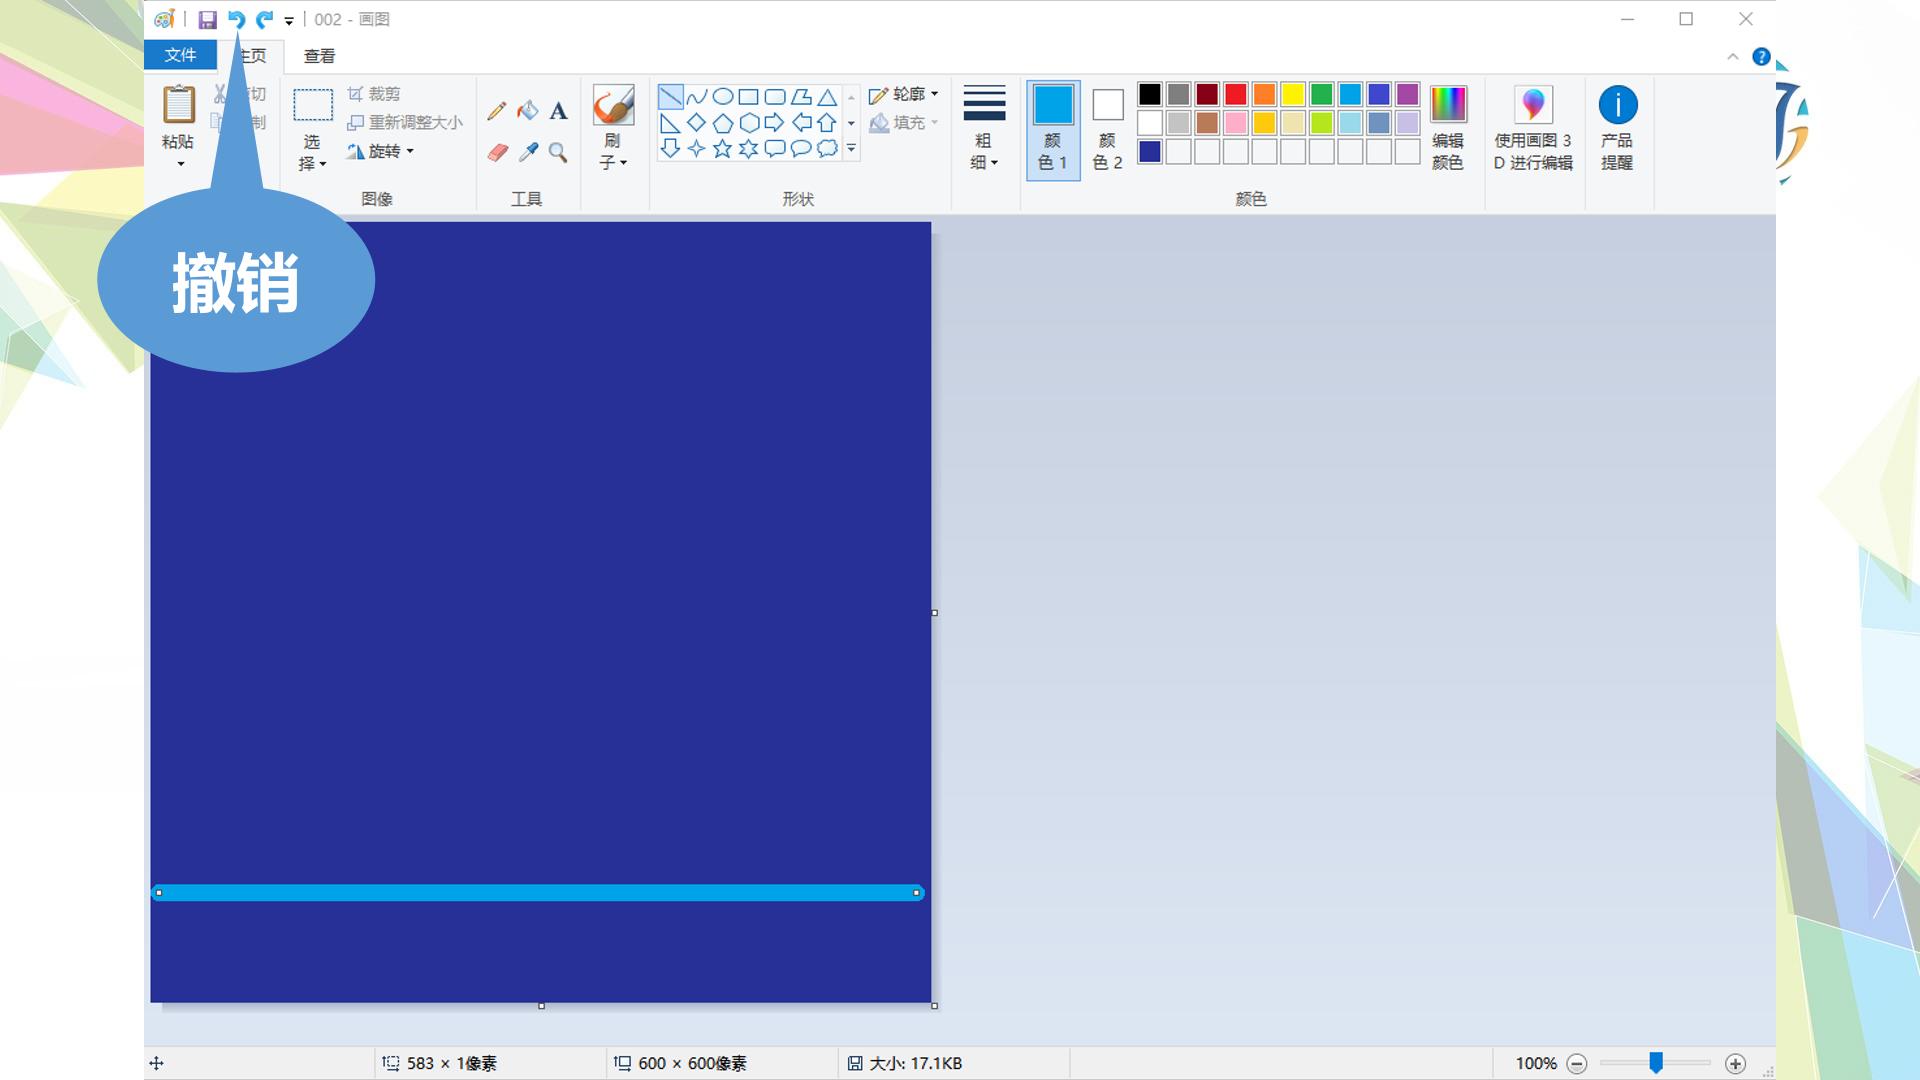Pick the custom dark blue swatch
This screenshot has width=1920, height=1080.
tap(1150, 152)
